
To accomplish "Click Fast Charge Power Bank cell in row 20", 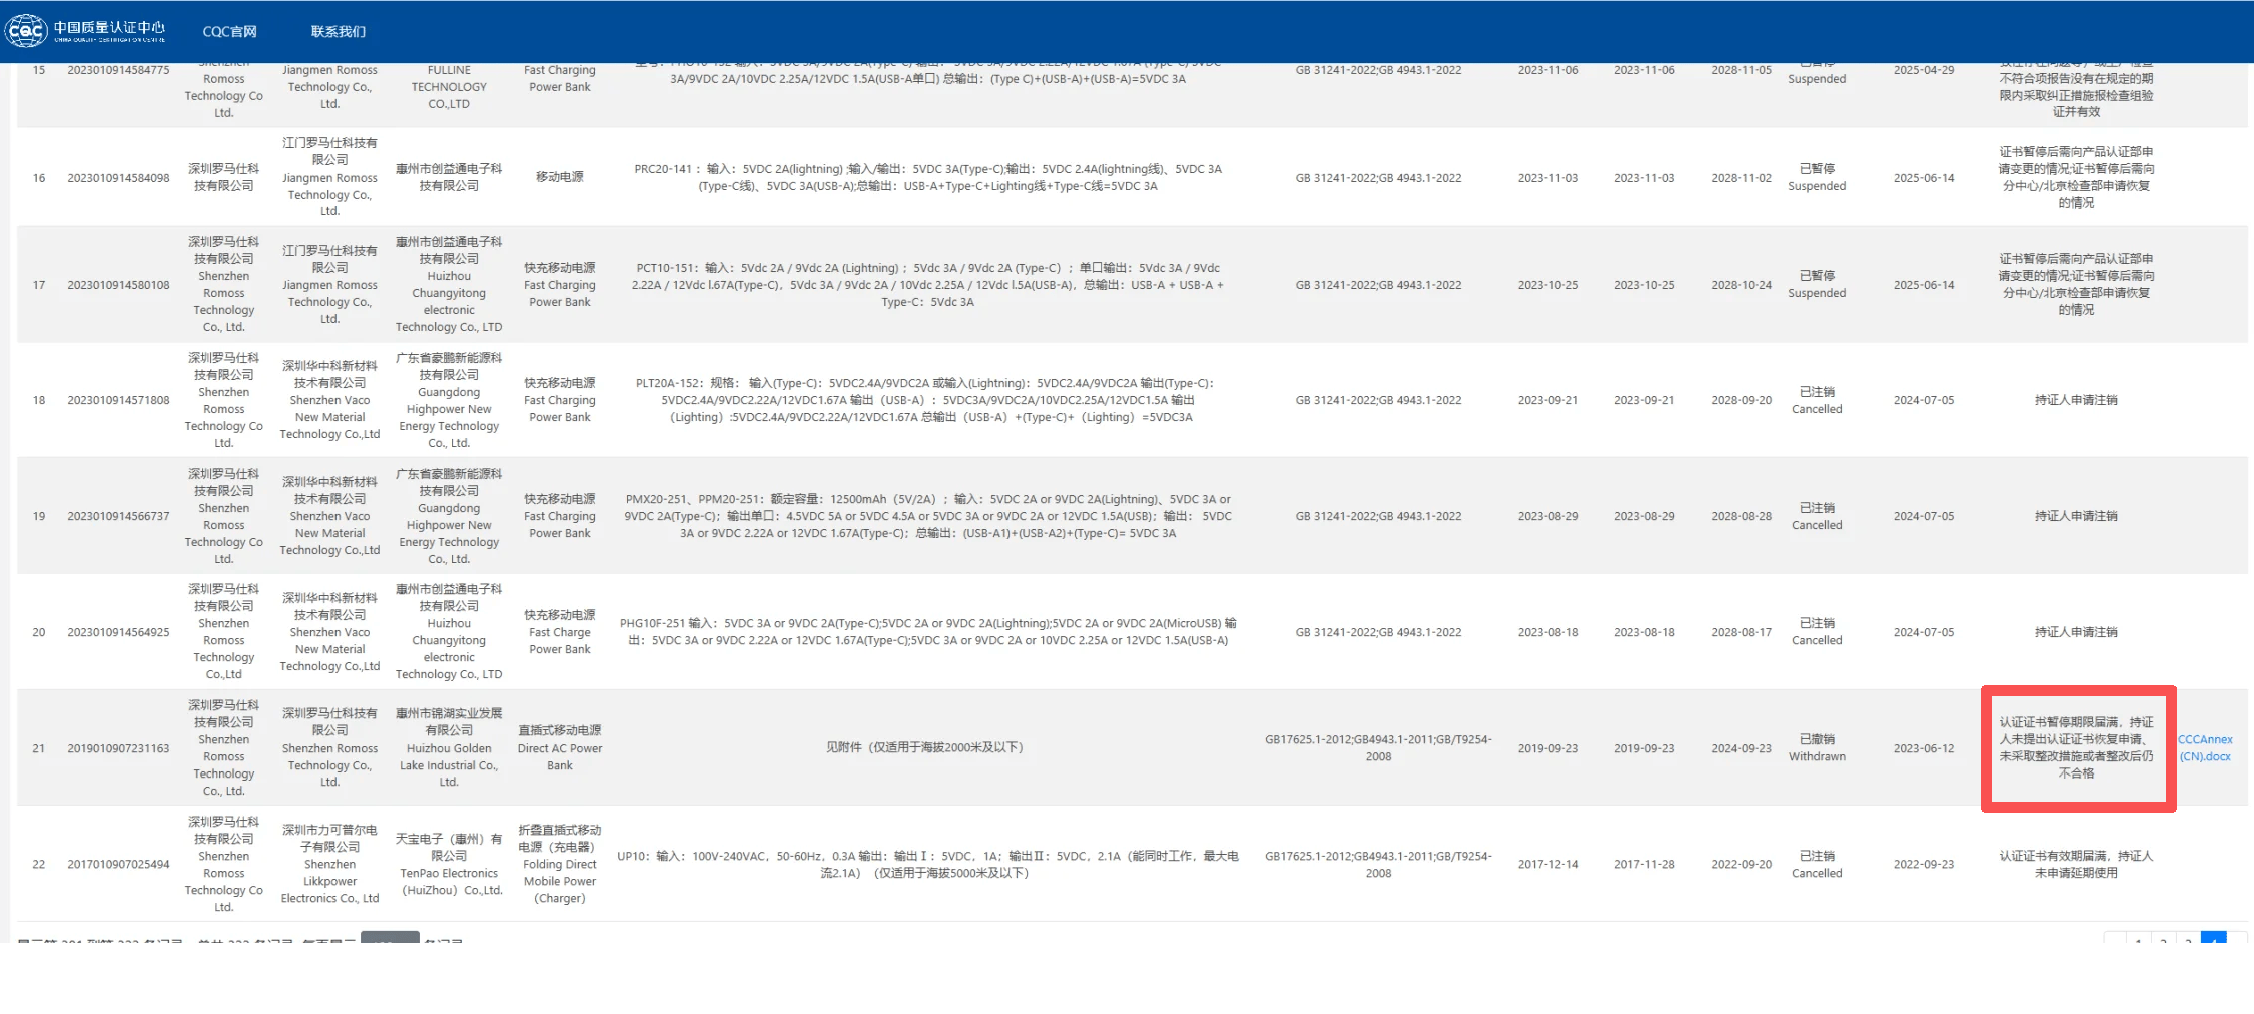I will coord(560,631).
